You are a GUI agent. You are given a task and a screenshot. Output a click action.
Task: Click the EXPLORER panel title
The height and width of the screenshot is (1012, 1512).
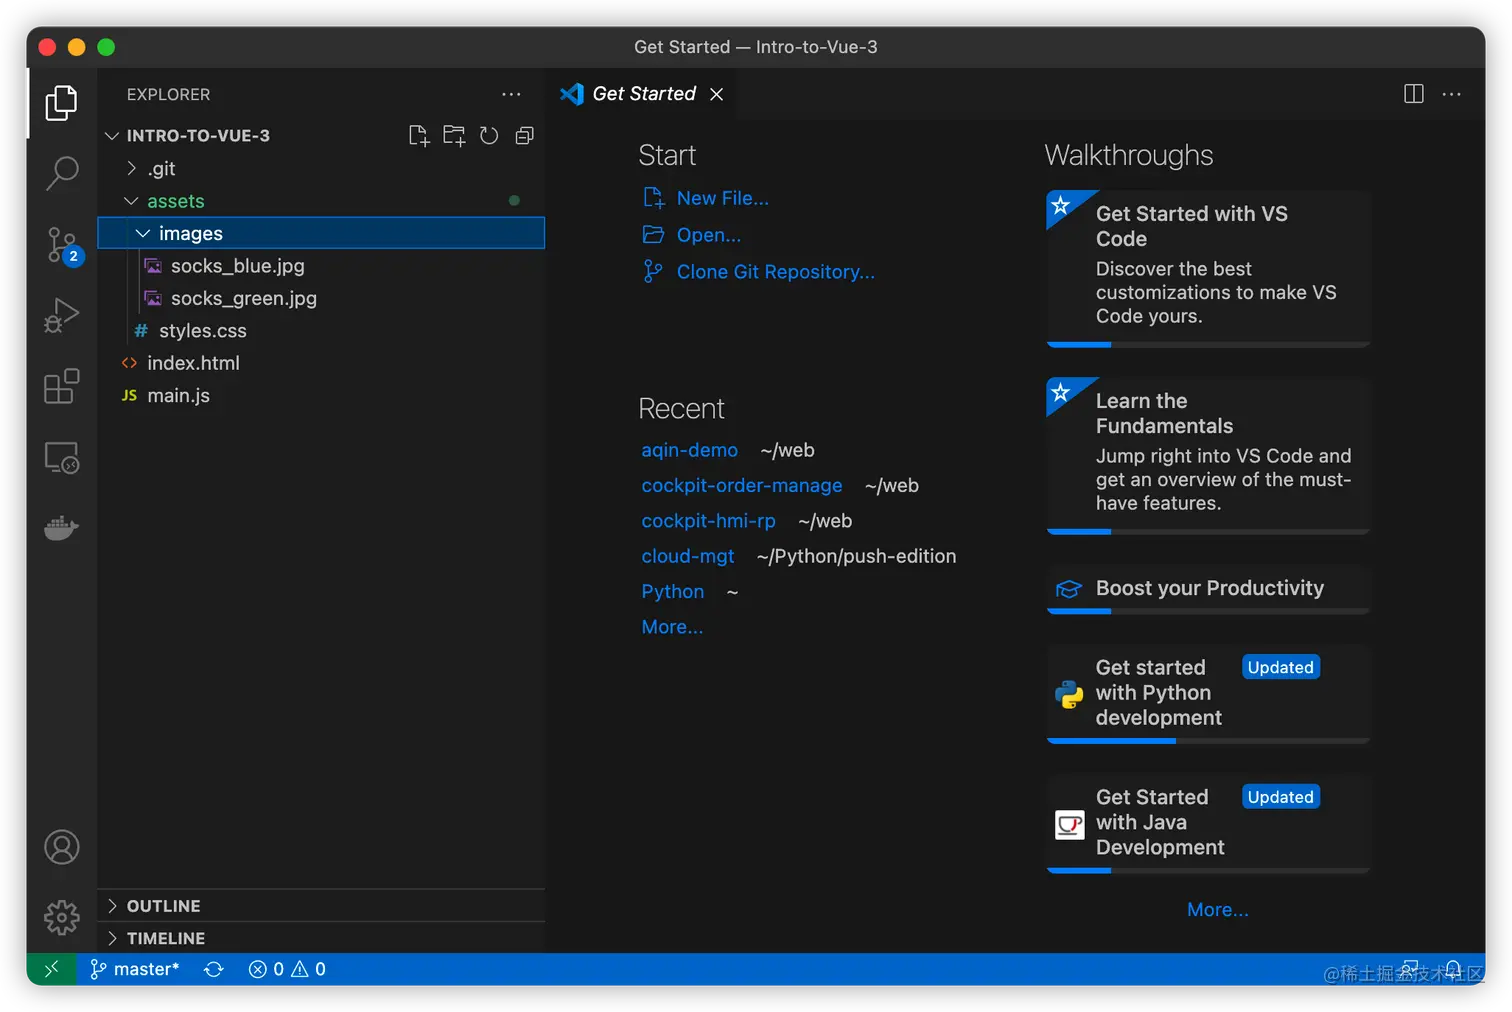[x=168, y=94]
